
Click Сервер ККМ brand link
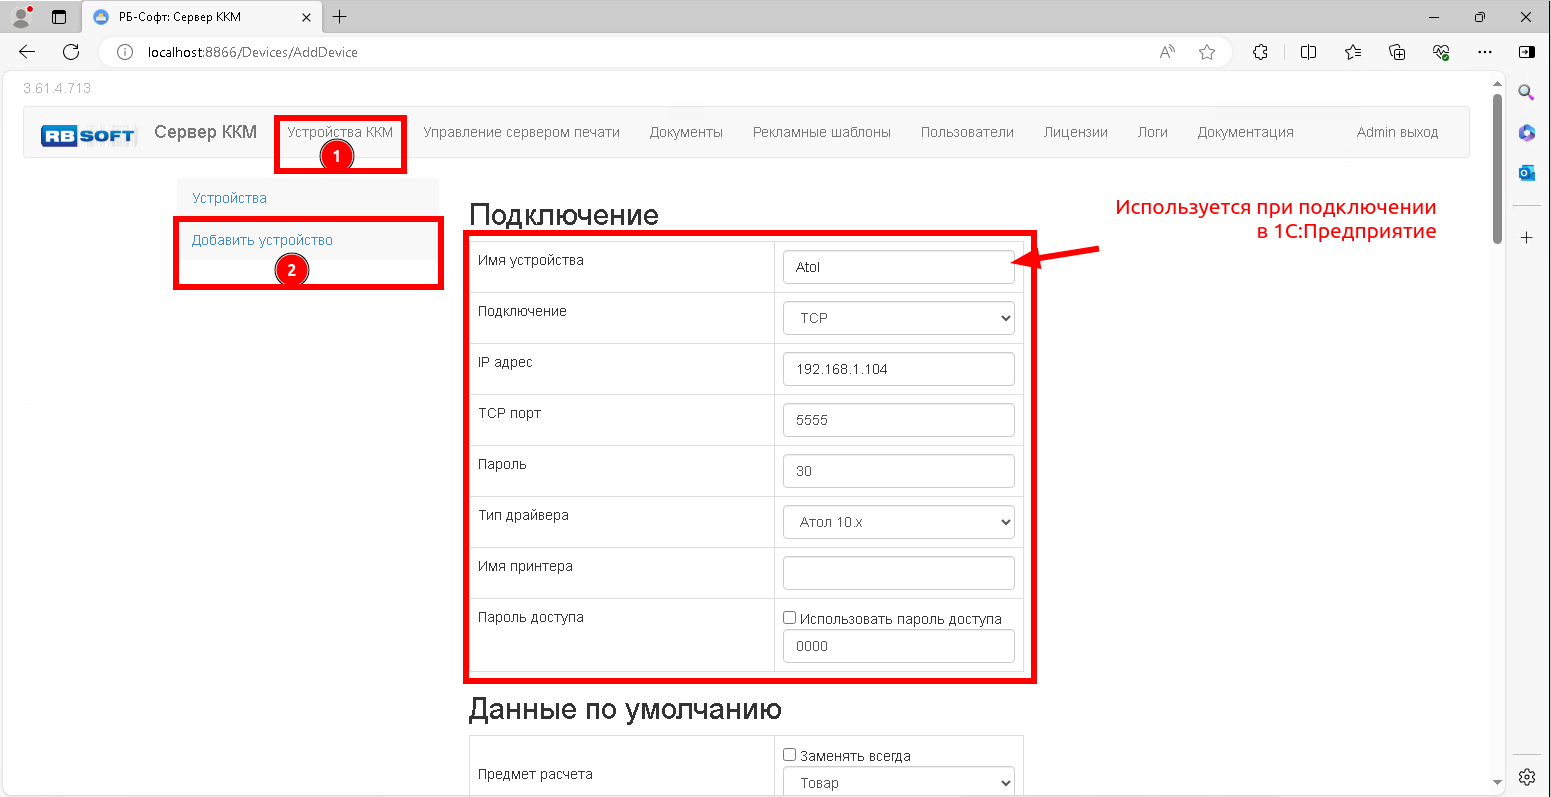click(x=206, y=132)
